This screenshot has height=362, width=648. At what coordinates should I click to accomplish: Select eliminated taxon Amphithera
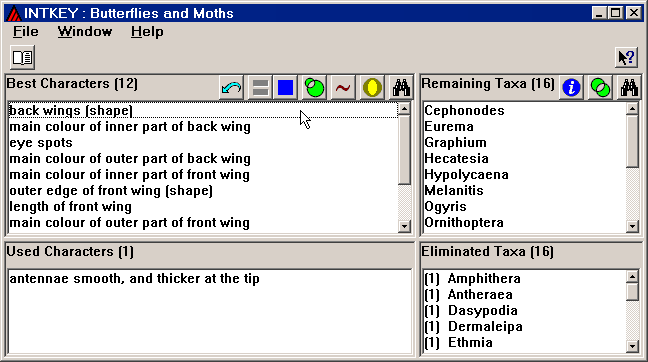click(524, 279)
